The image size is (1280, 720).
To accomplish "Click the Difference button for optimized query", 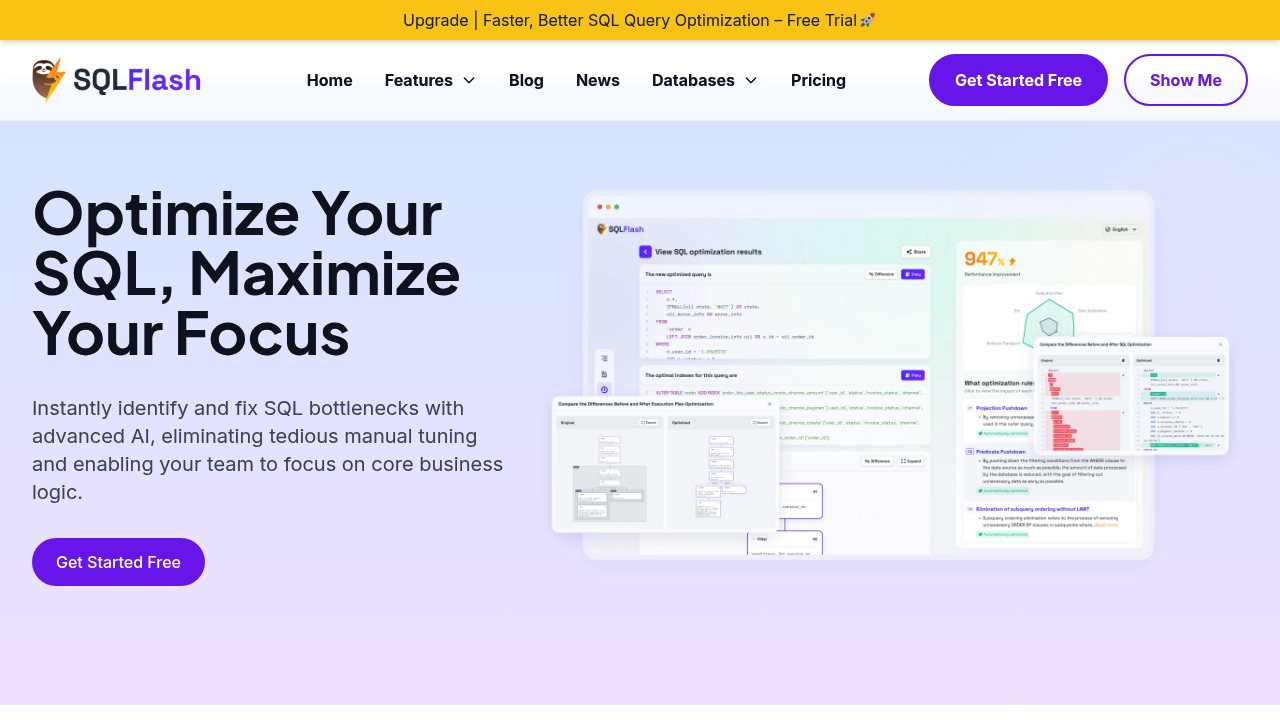I will pyautogui.click(x=880, y=273).
